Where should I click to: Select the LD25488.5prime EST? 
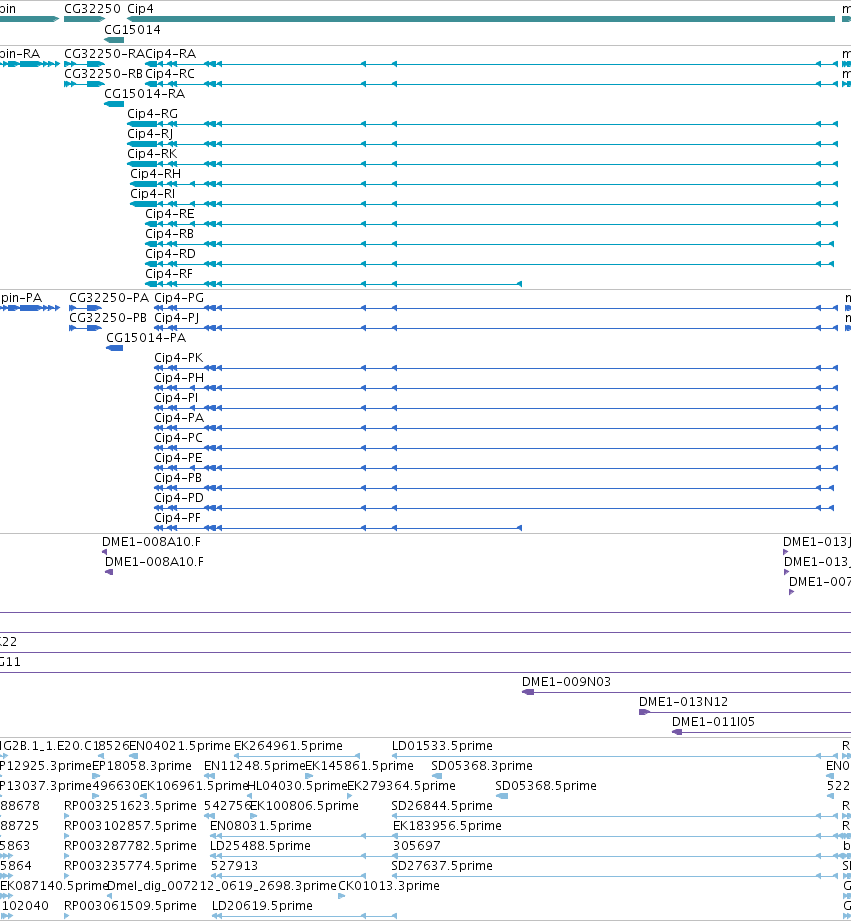point(261,846)
